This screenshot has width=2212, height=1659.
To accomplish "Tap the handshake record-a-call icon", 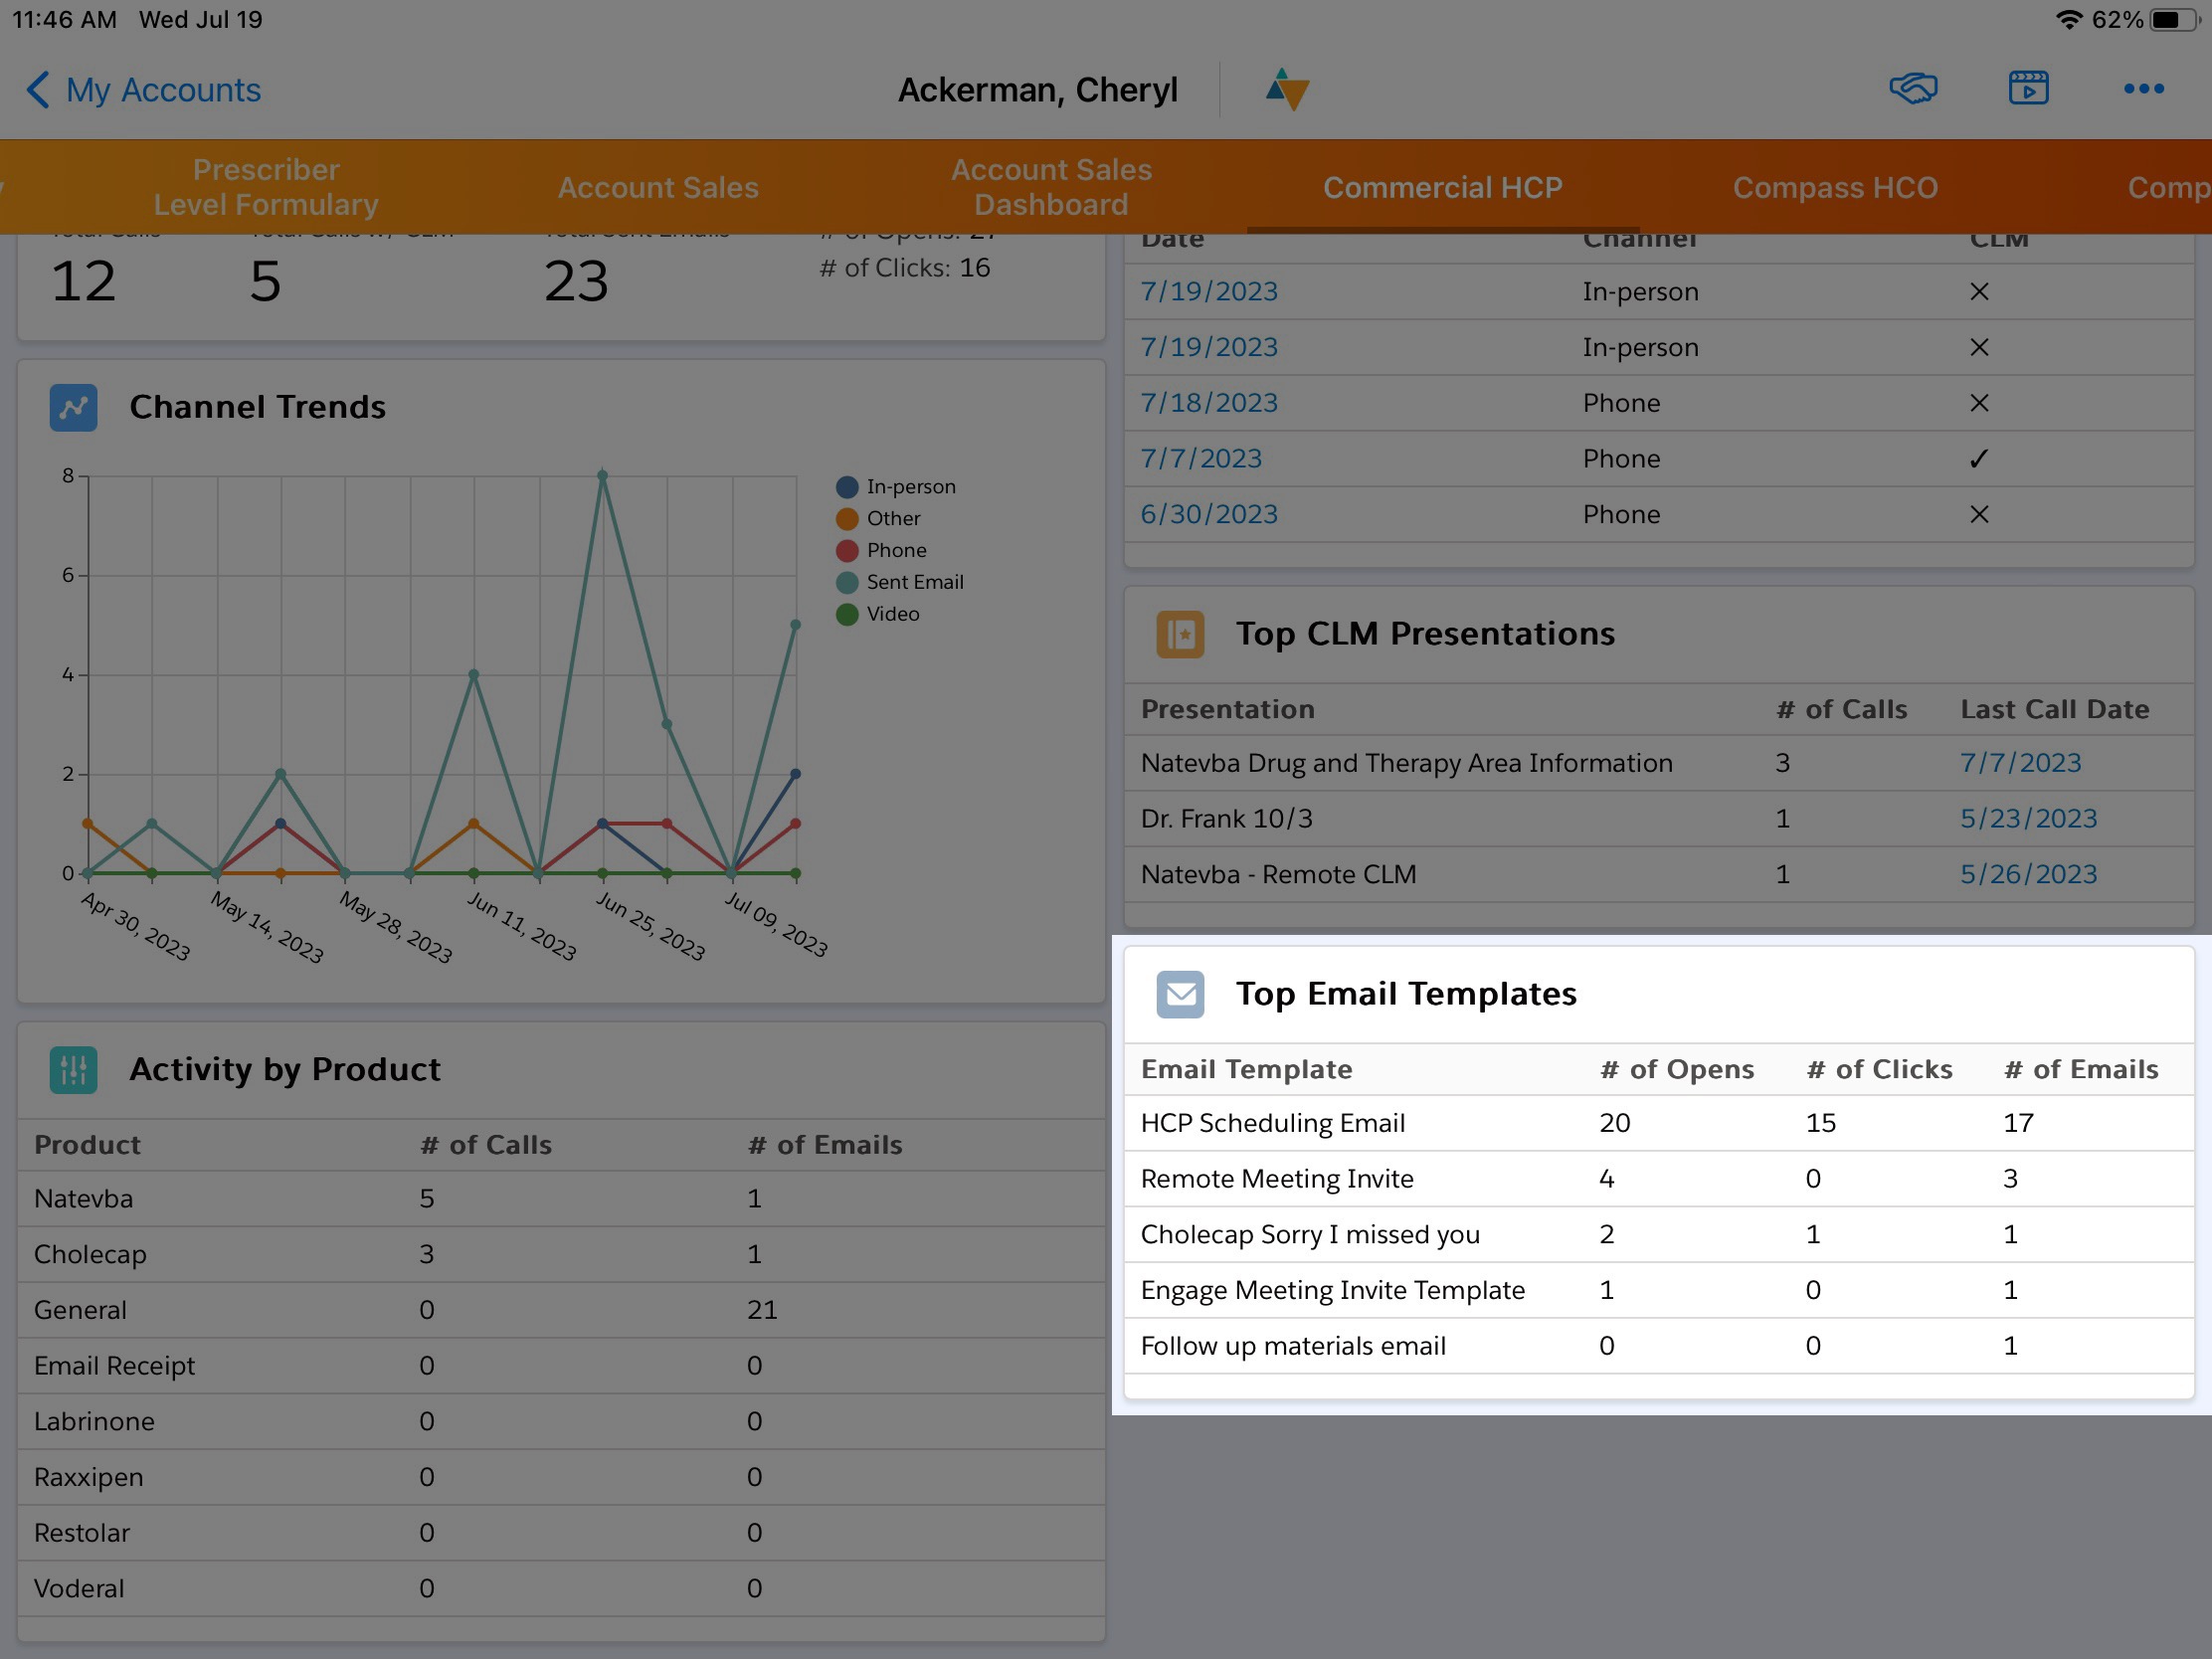I will tap(1912, 89).
